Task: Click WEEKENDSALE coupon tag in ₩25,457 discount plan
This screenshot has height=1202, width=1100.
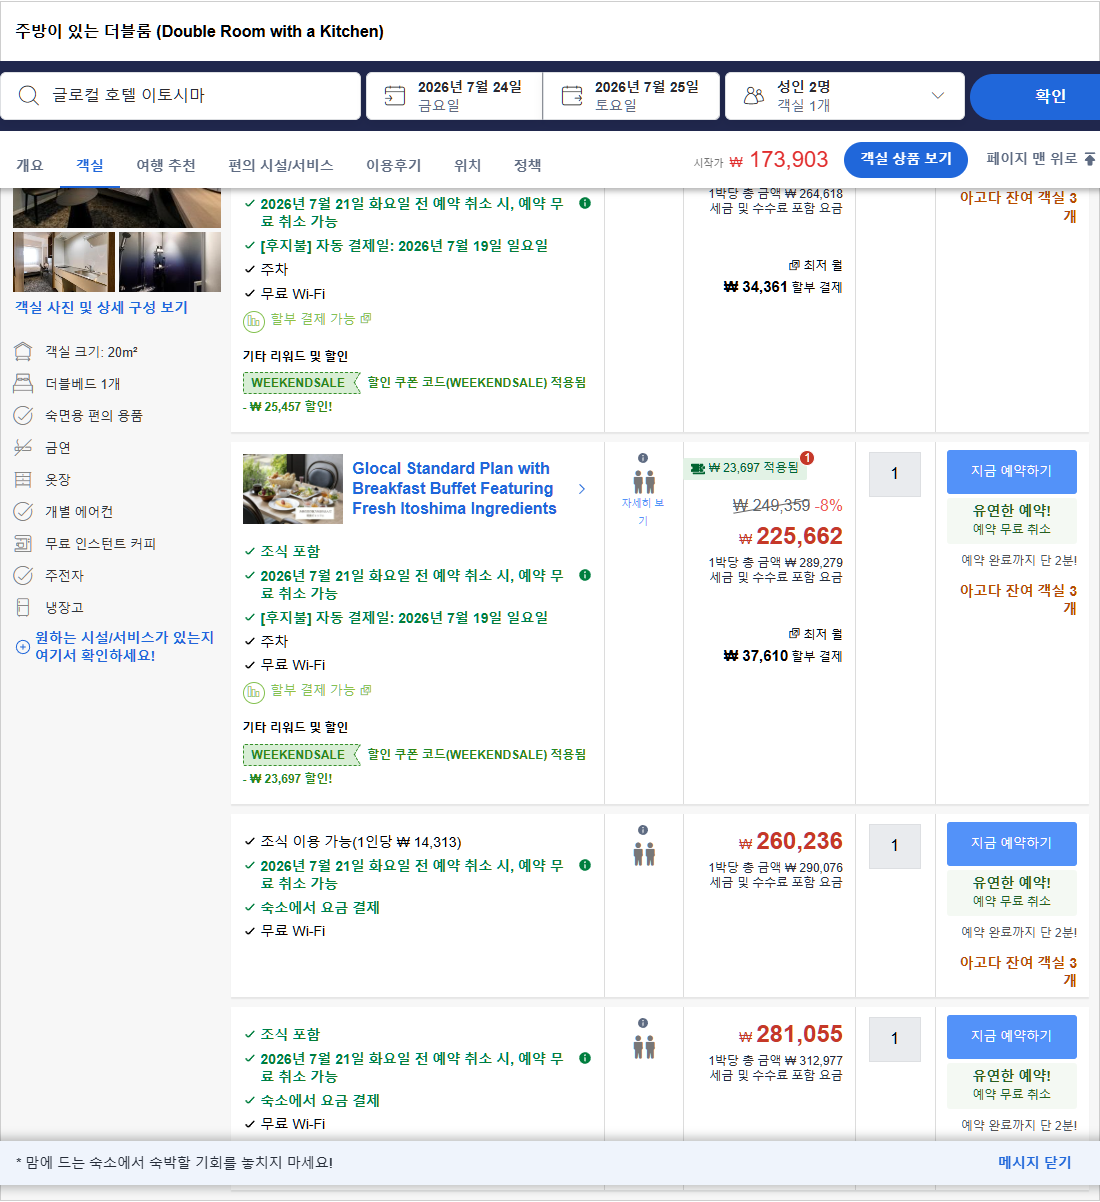Action: (300, 383)
